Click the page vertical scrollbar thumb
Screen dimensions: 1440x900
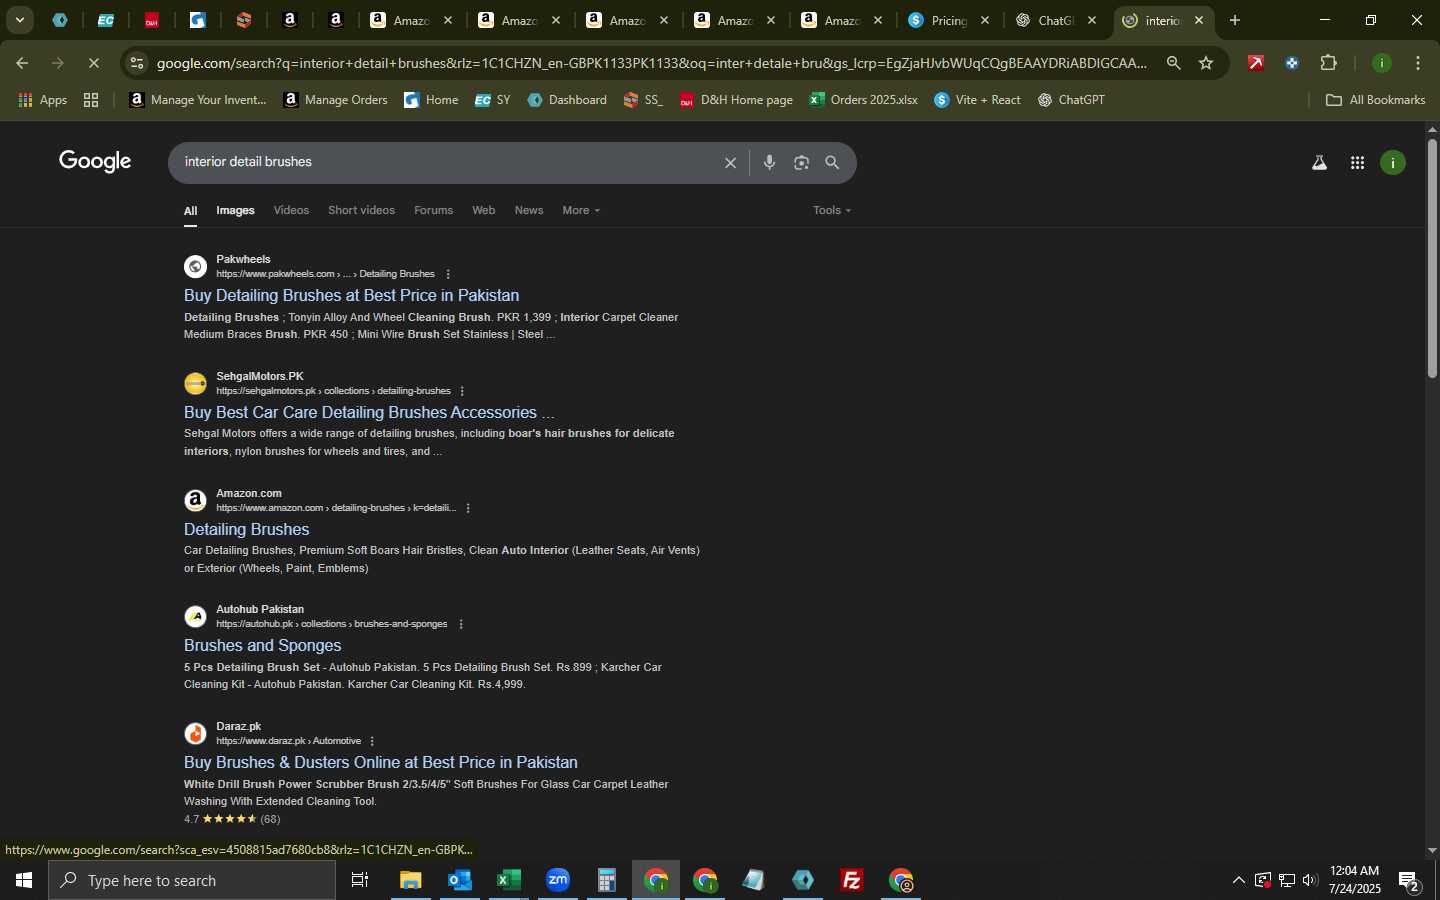(1432, 258)
